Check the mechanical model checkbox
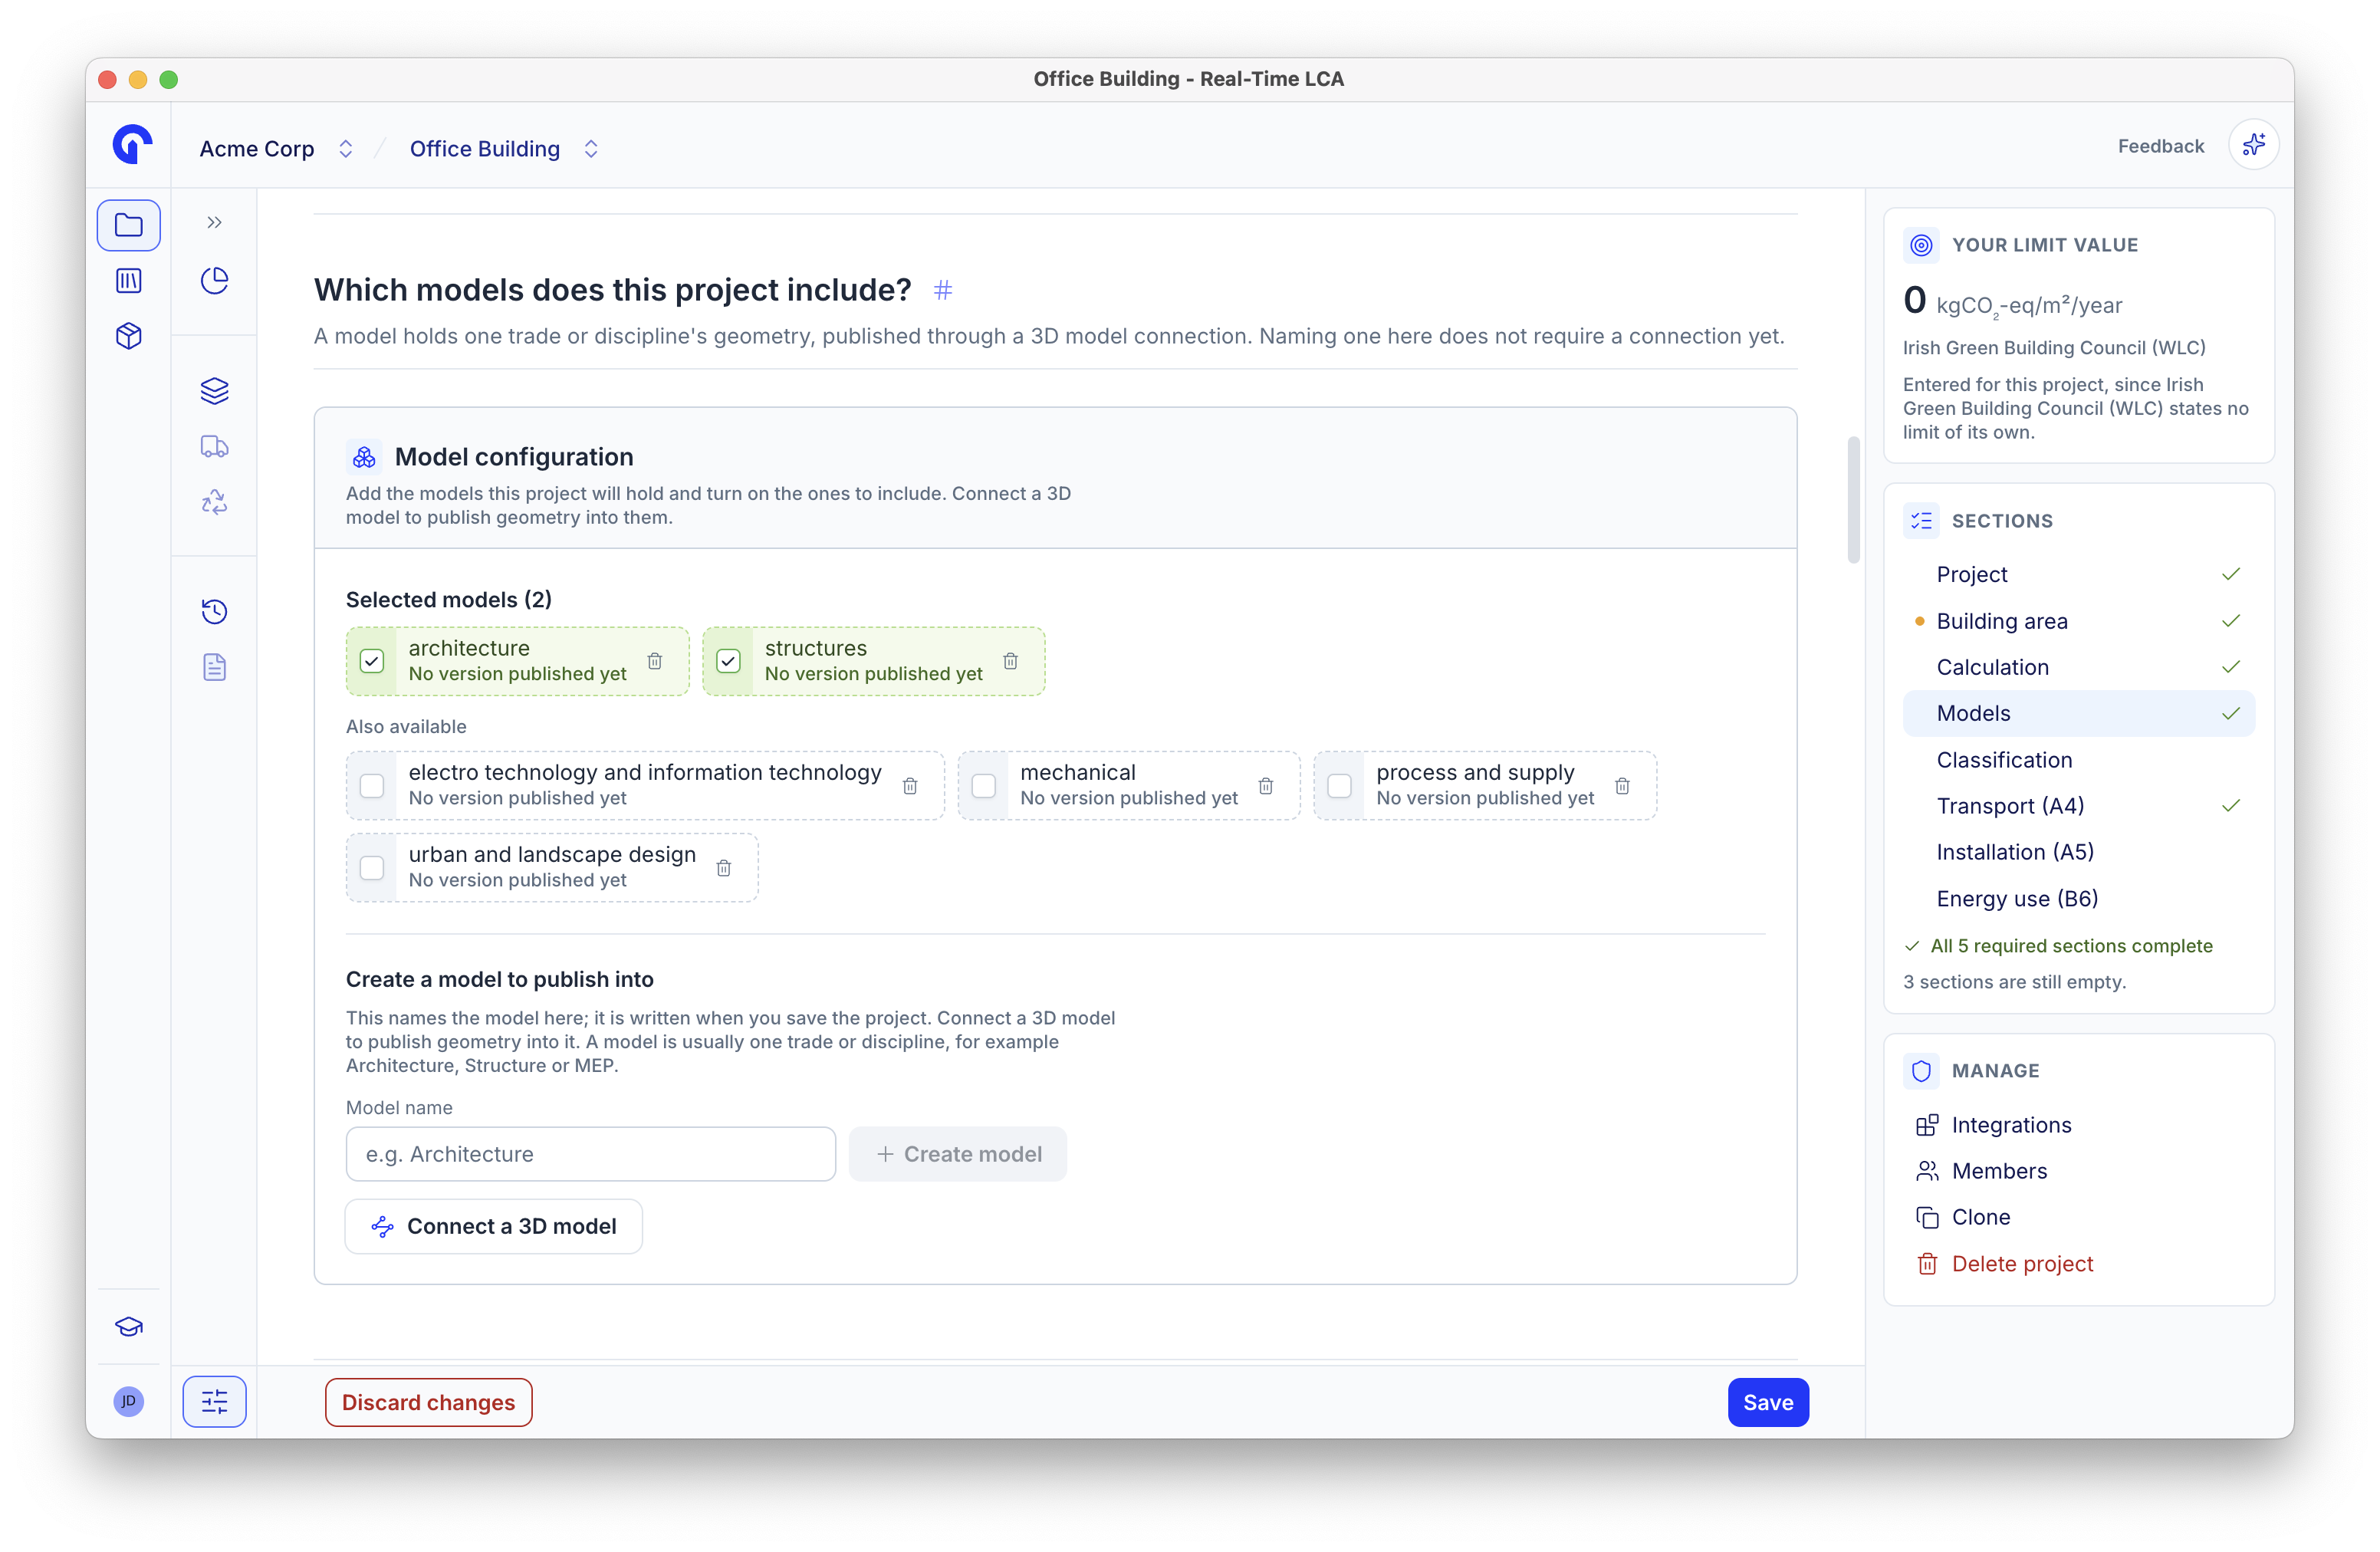The height and width of the screenshot is (1552, 2380). (x=984, y=786)
